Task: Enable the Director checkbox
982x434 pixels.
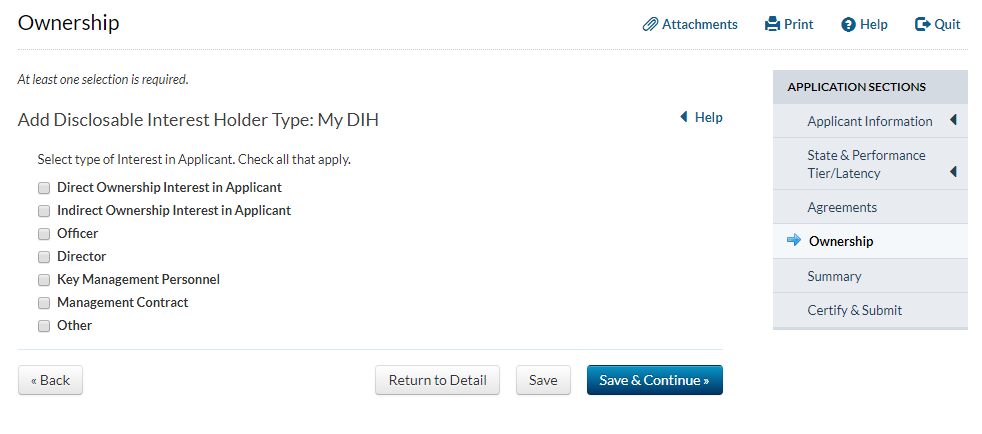Action: click(44, 257)
